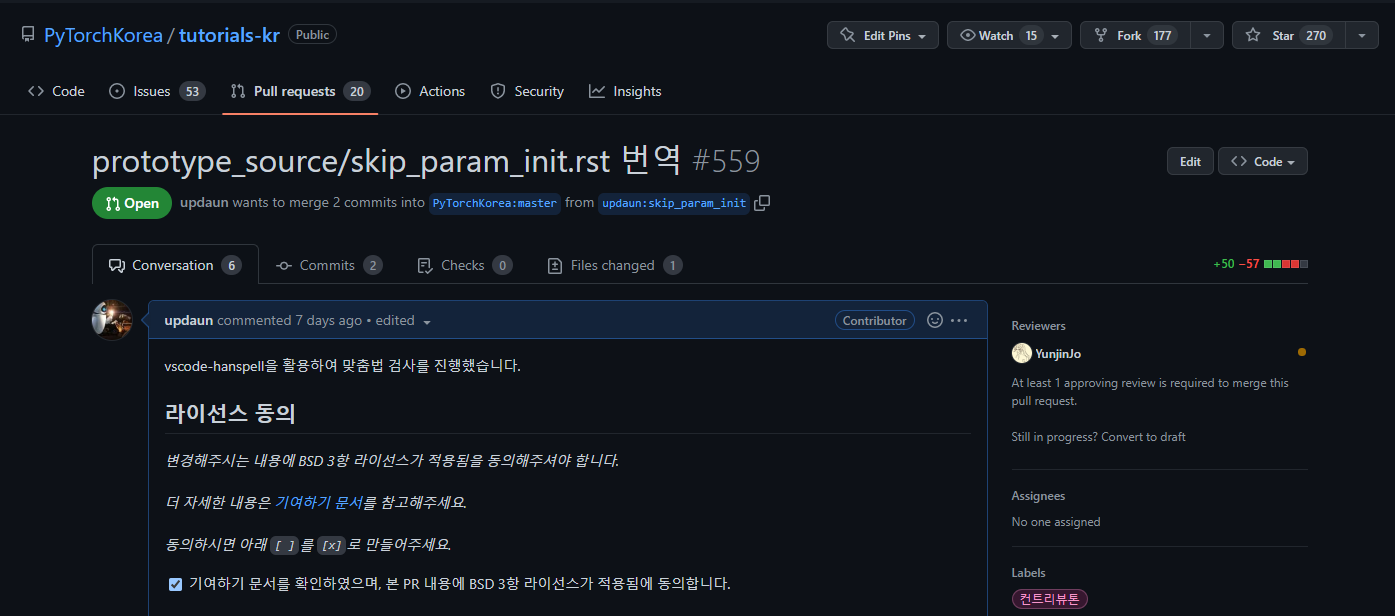Click updaun's avatar image
This screenshot has height=616, width=1395.
(x=112, y=320)
